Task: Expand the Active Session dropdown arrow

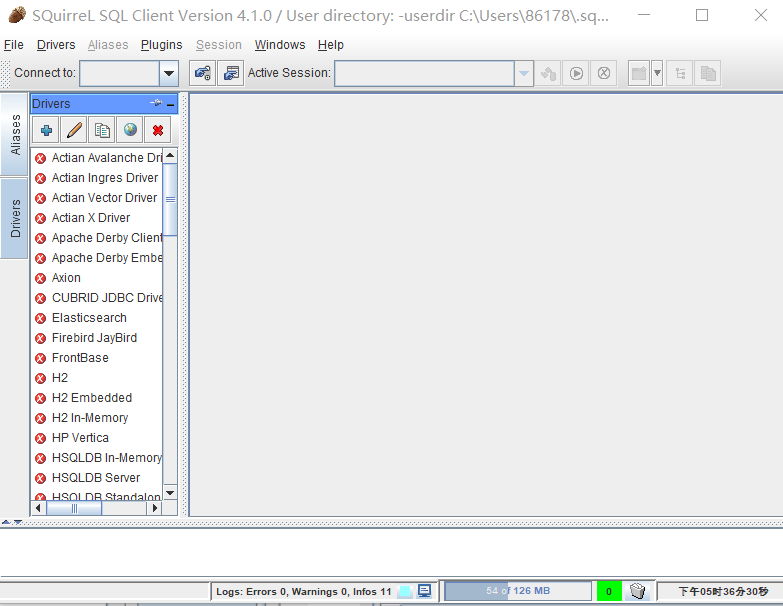Action: click(524, 73)
